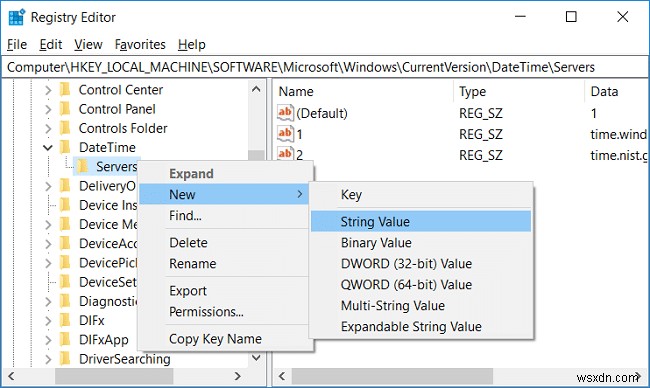Viewport: 650px width, 388px height.
Task: Click the DateTime folder icon
Action: 65,147
